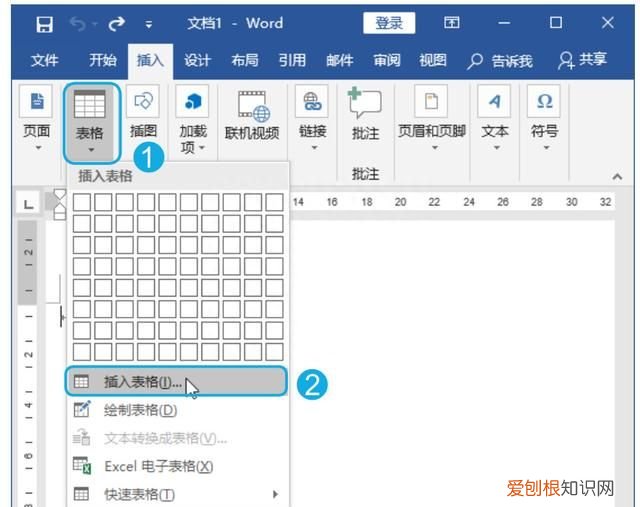Open the 文件 tab
640x507 pixels.
tap(44, 61)
